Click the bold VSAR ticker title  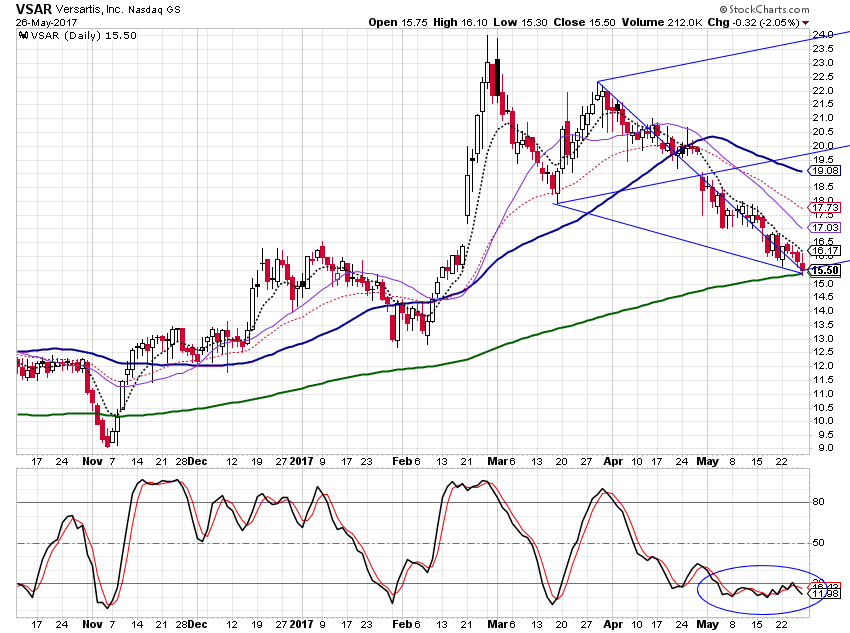click(x=34, y=9)
